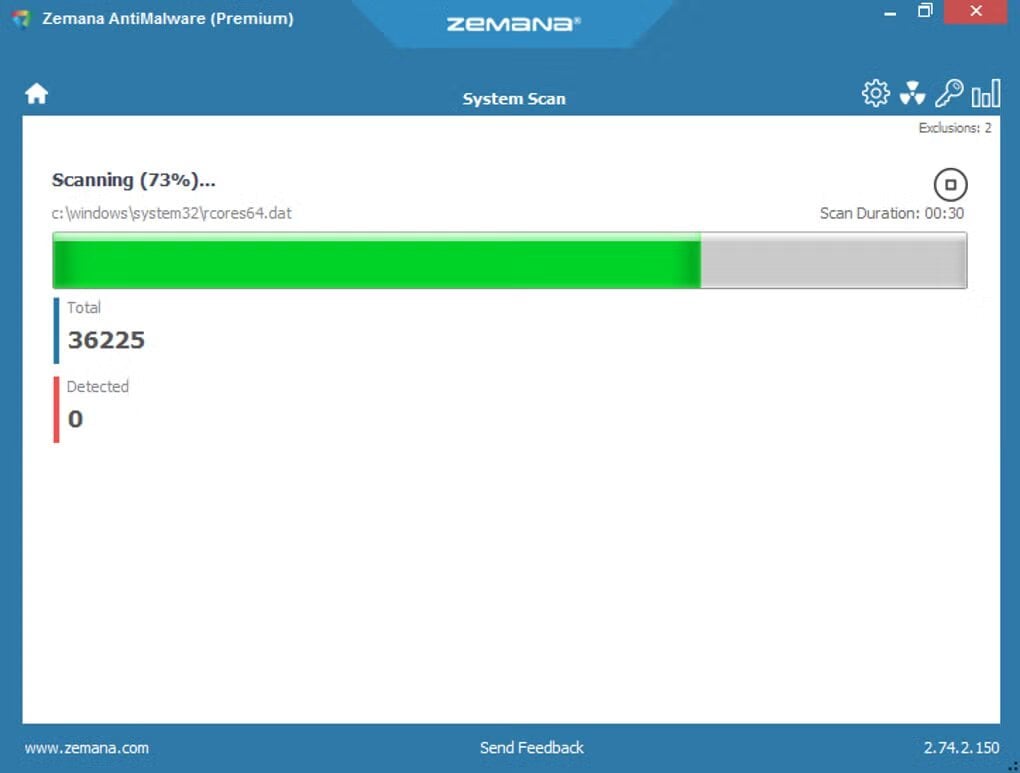Go to the Home screen icon
1020x773 pixels.
[36, 94]
